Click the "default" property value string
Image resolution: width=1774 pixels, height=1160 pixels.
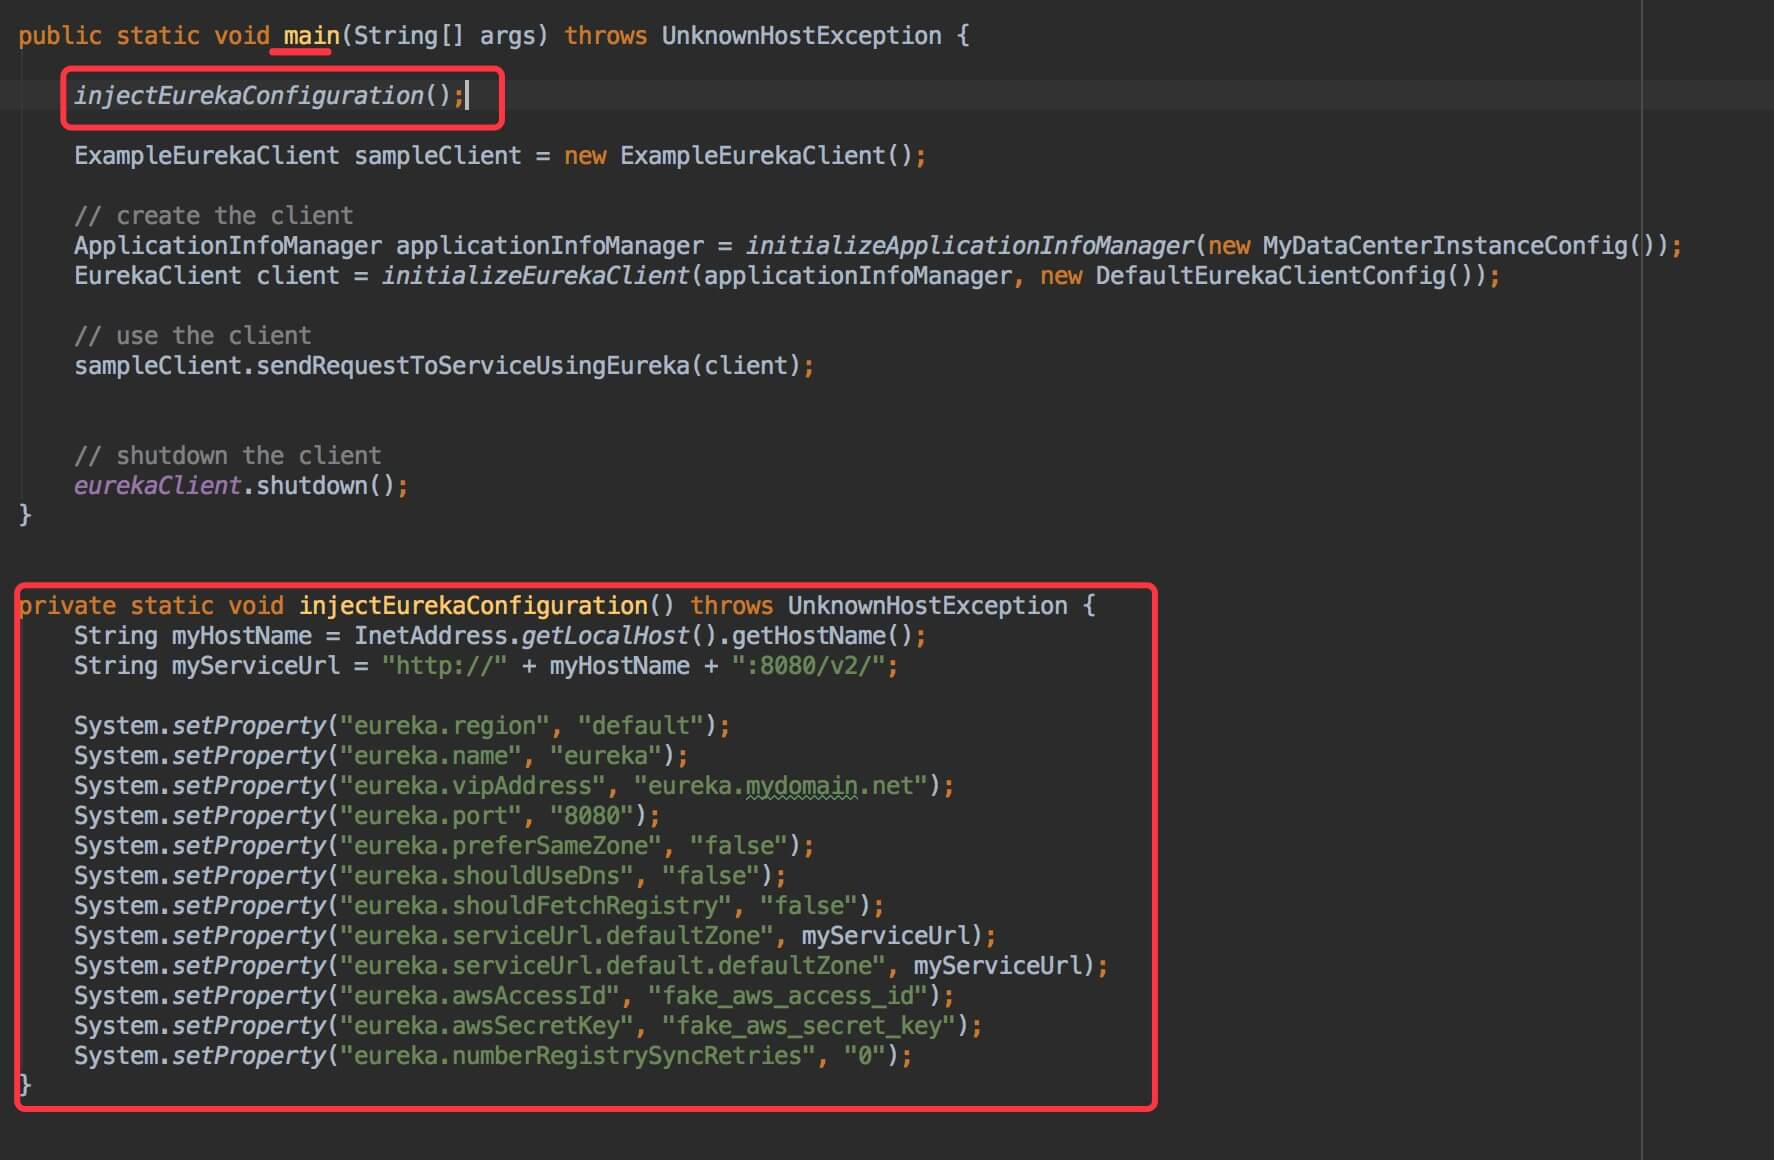click(x=640, y=726)
